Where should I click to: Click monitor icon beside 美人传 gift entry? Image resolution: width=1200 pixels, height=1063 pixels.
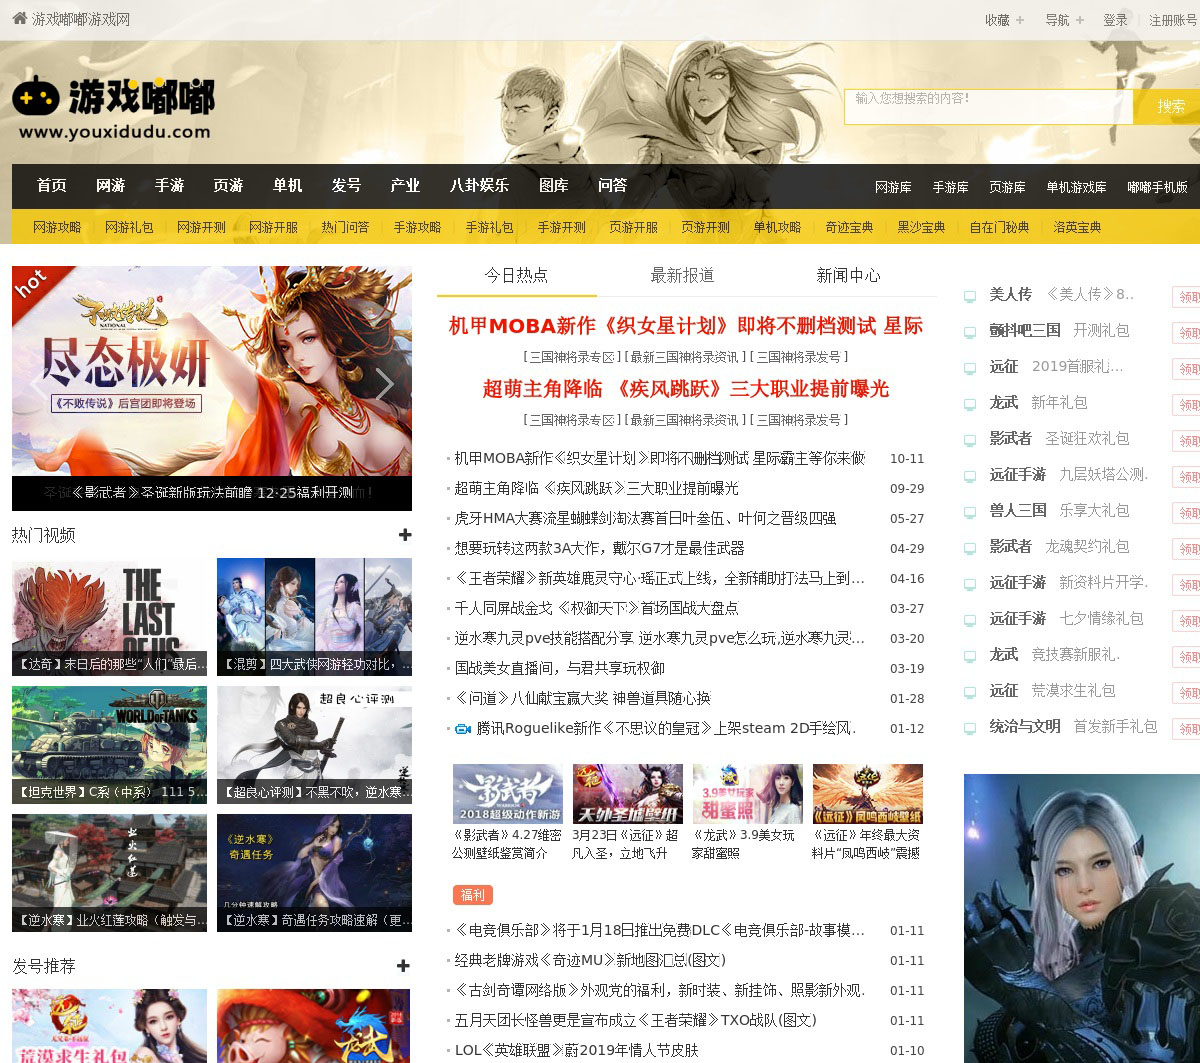click(969, 296)
